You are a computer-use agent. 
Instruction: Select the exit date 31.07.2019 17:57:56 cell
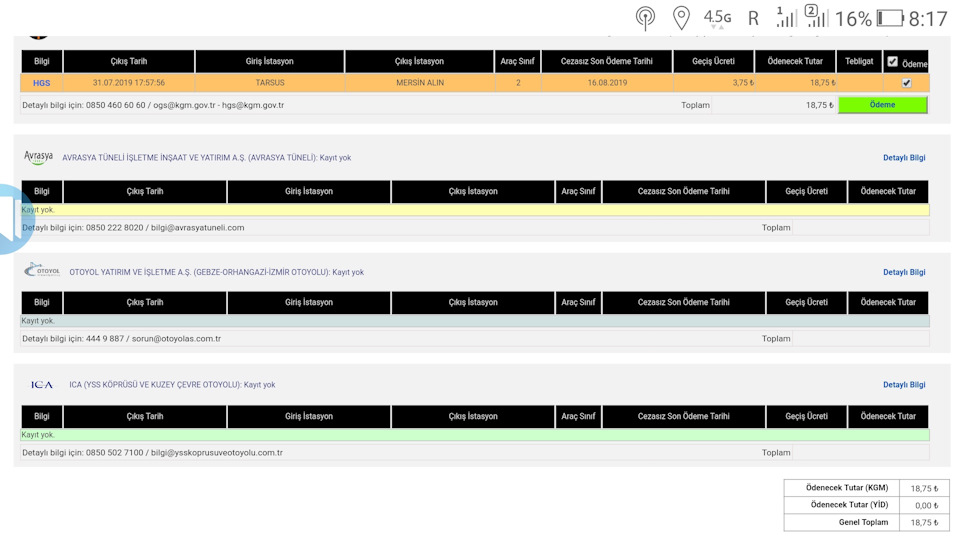[x=129, y=83]
